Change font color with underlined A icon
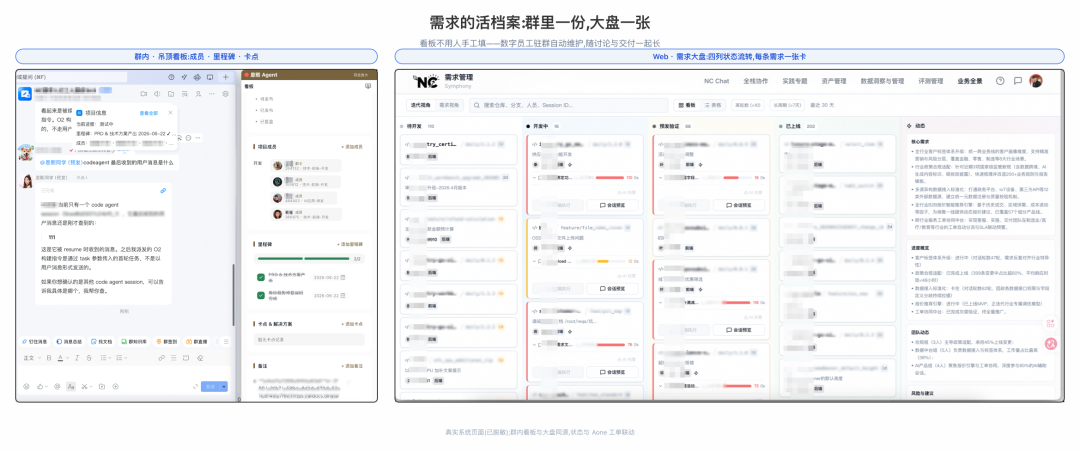This screenshot has width=1080, height=453. [x=60, y=358]
